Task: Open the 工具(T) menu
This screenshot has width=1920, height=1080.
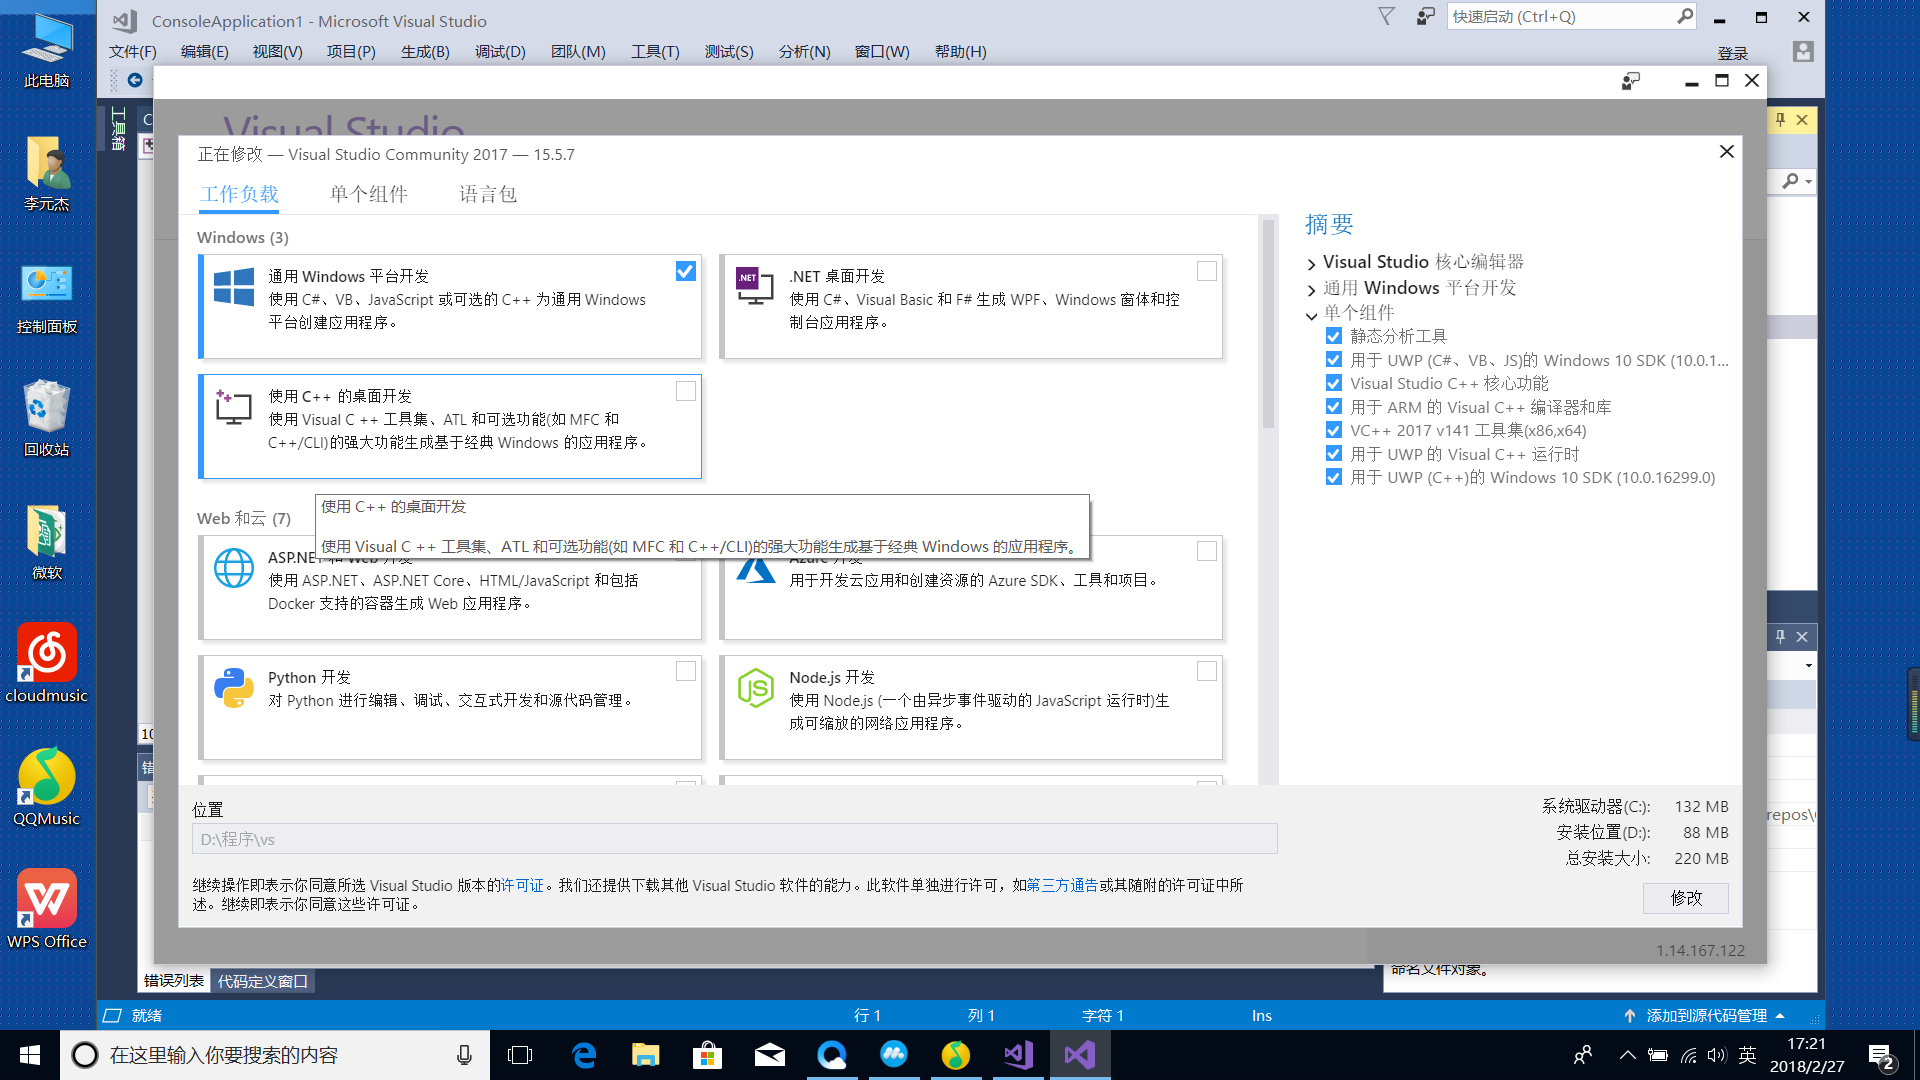Action: (x=655, y=52)
